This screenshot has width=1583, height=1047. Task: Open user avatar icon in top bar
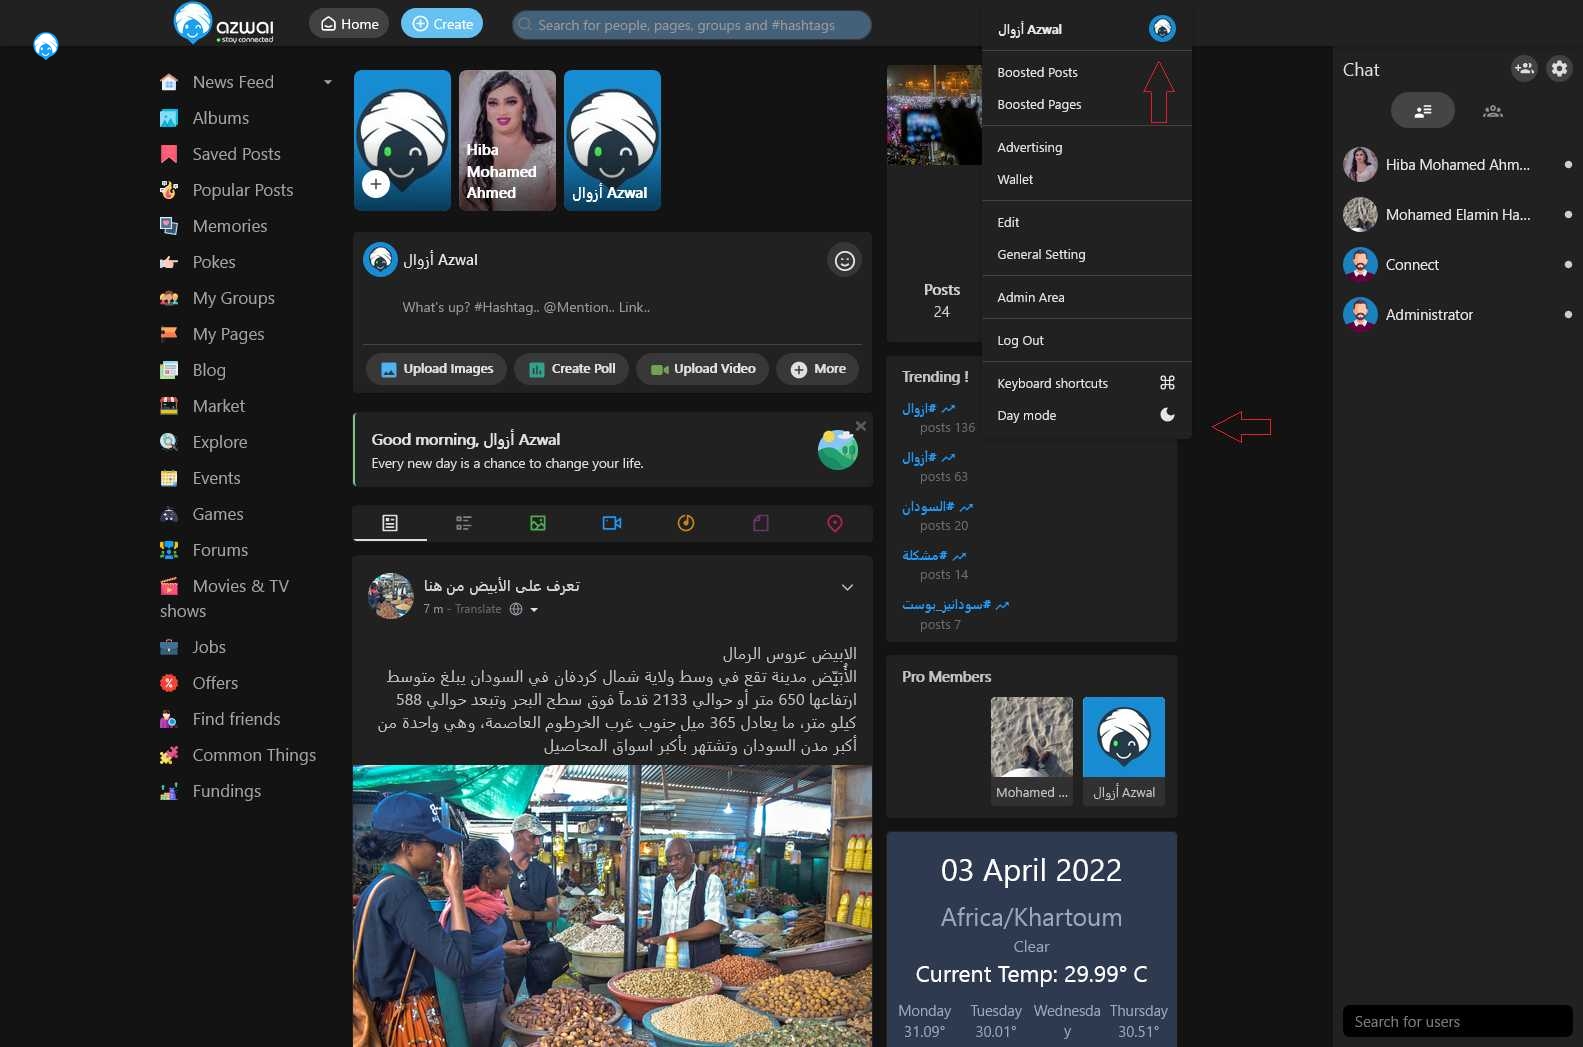pos(1161,29)
